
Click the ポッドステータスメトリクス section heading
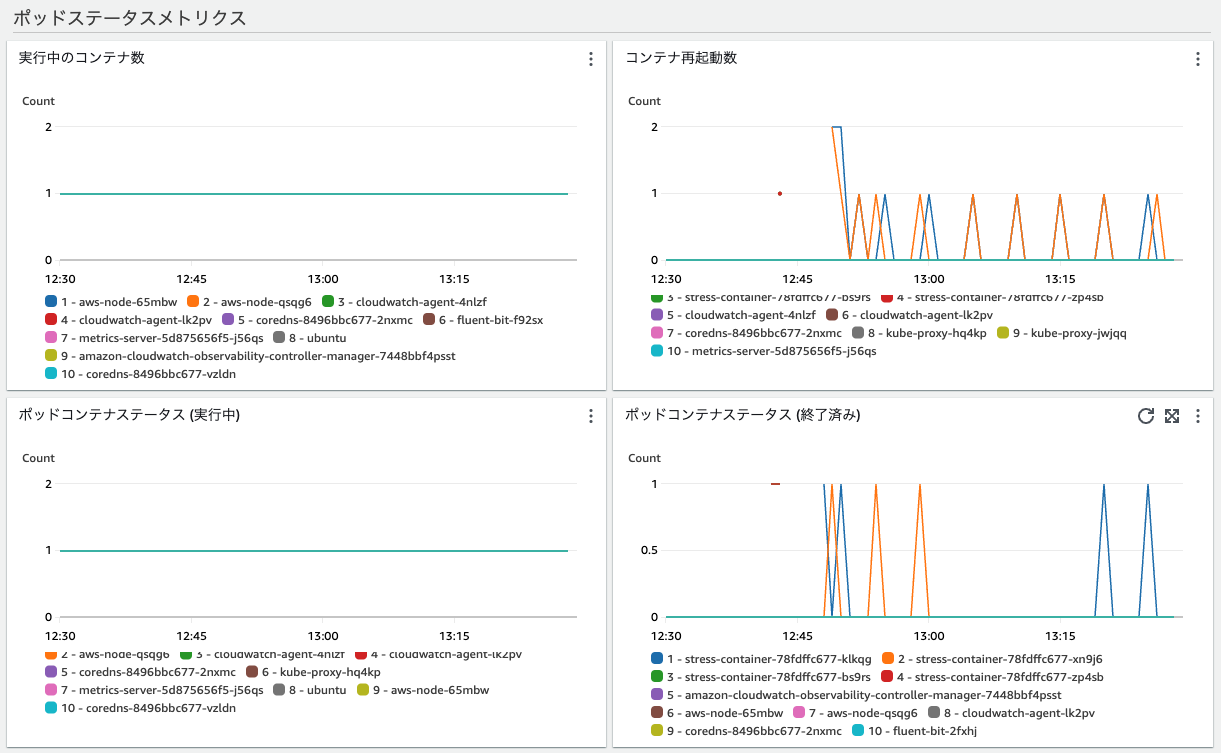(x=129, y=17)
